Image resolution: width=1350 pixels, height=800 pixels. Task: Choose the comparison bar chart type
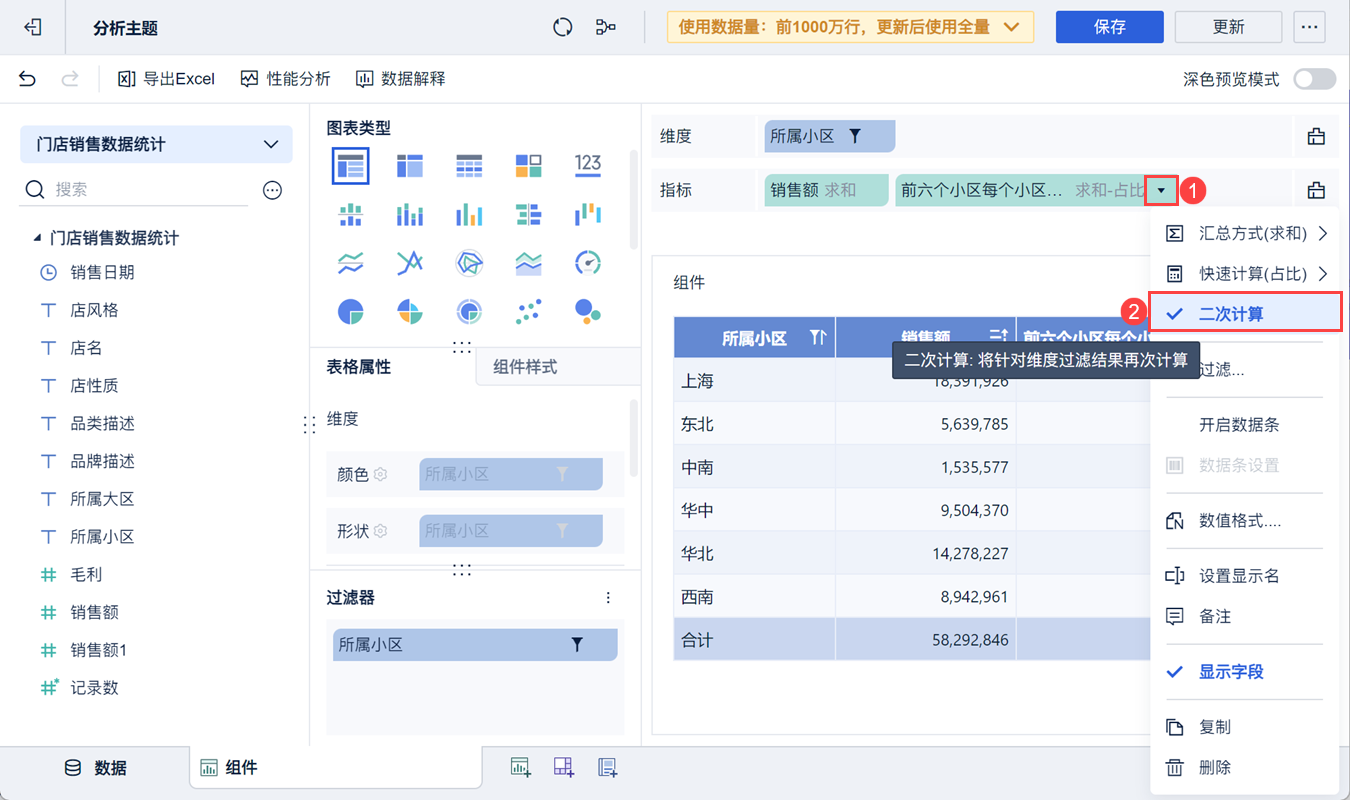coord(528,214)
